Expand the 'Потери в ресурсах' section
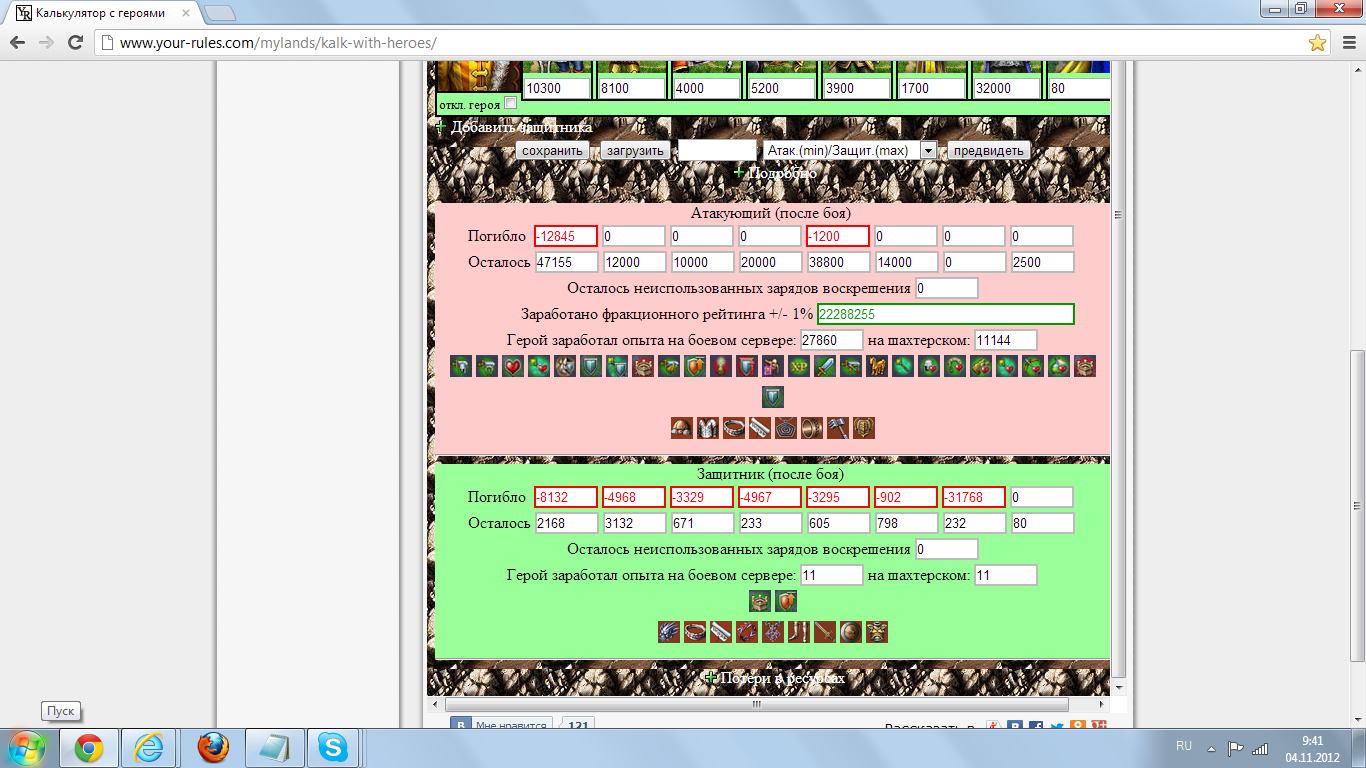This screenshot has width=1366, height=768. pos(775,678)
